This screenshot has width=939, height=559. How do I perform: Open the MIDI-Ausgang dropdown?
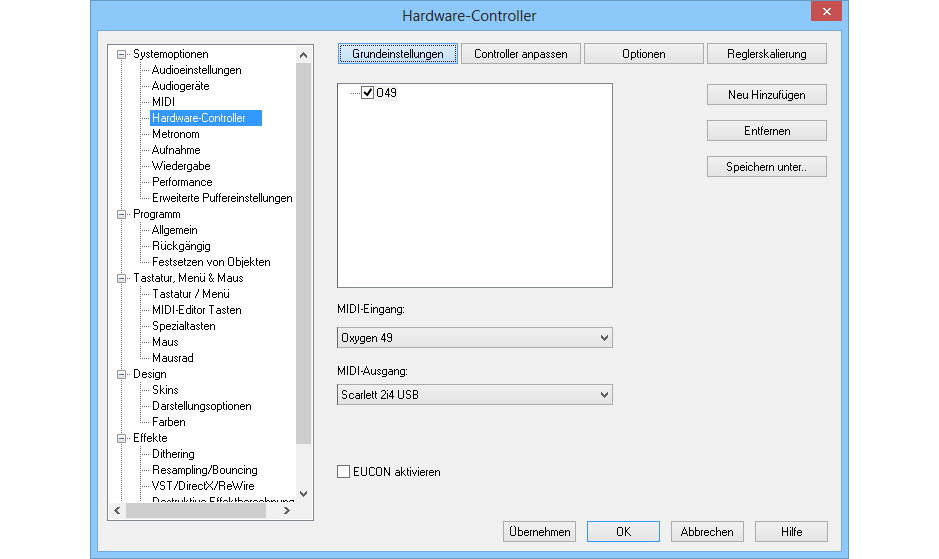click(603, 395)
